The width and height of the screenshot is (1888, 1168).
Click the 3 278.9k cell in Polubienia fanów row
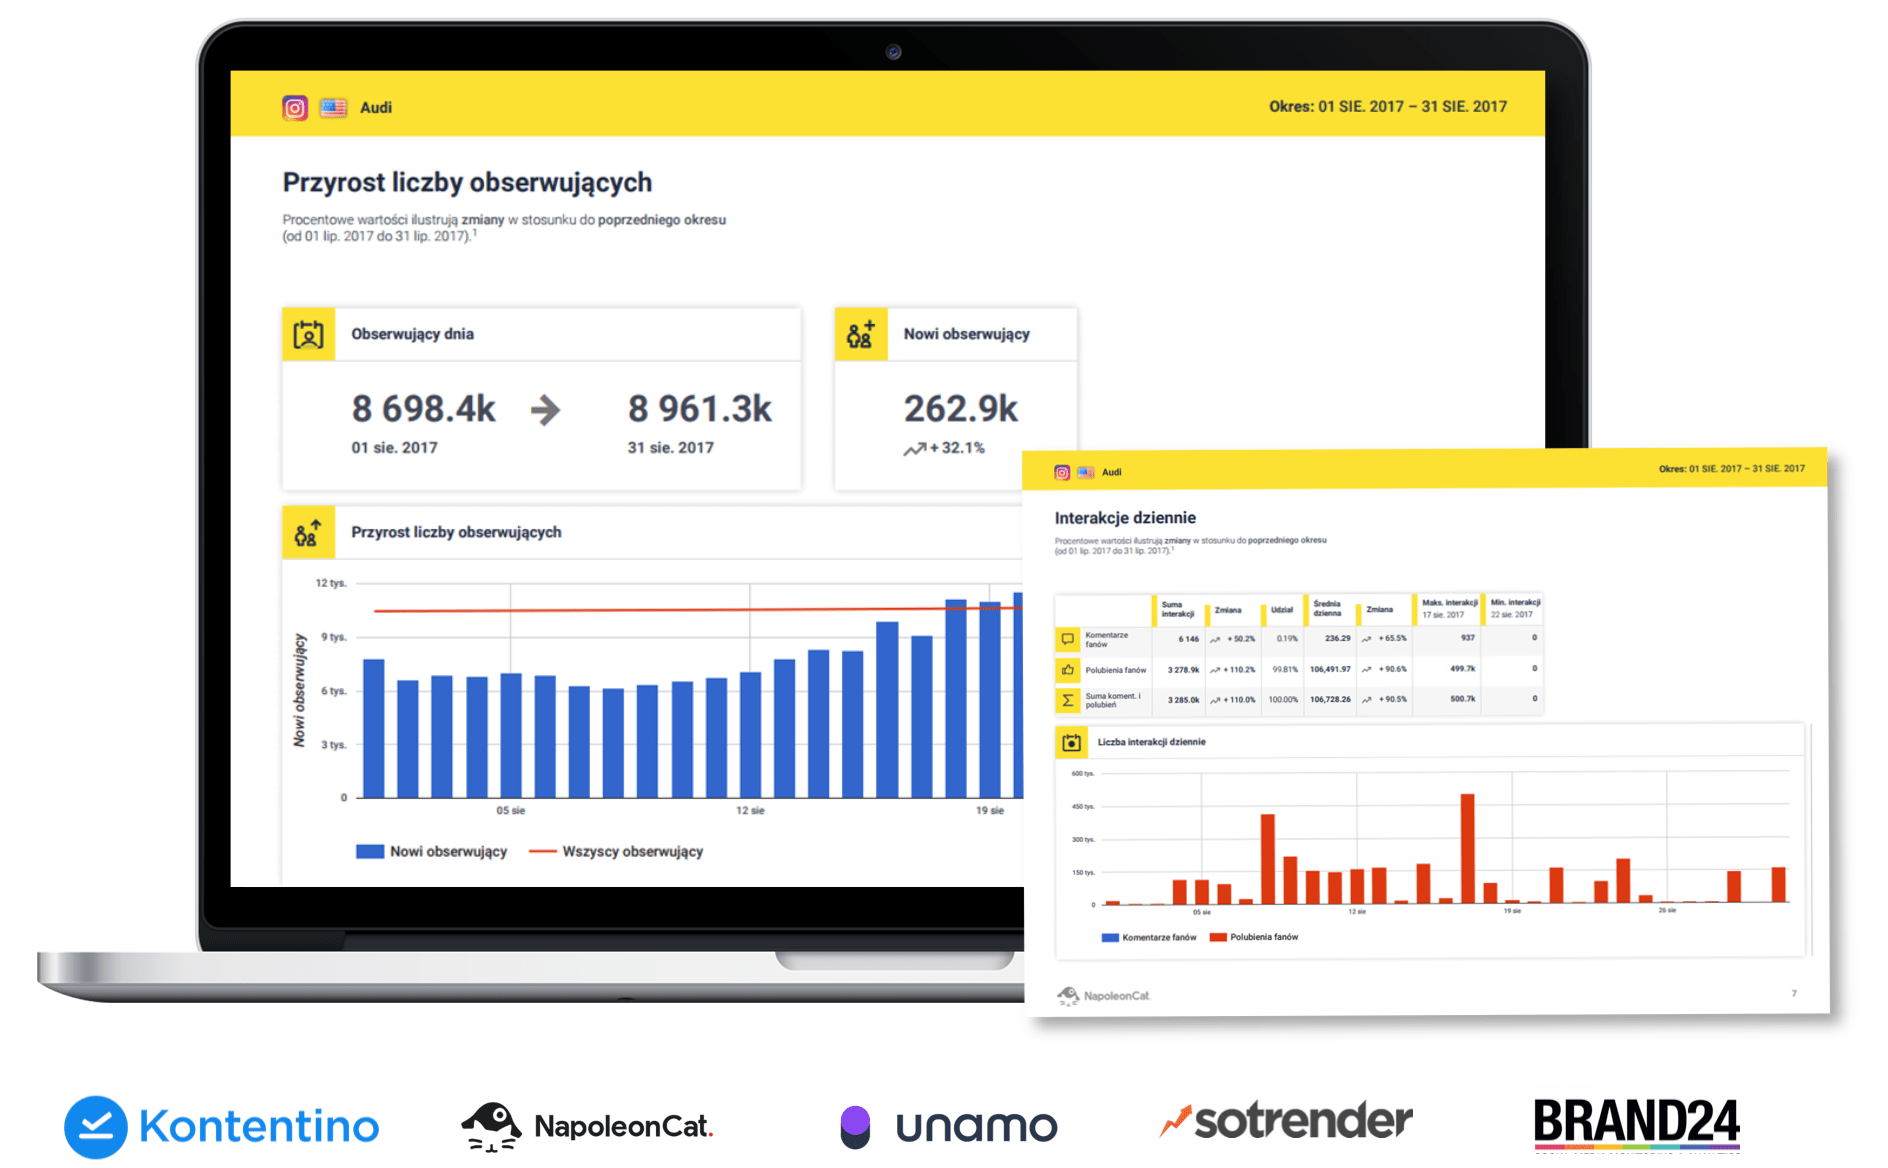1183,670
